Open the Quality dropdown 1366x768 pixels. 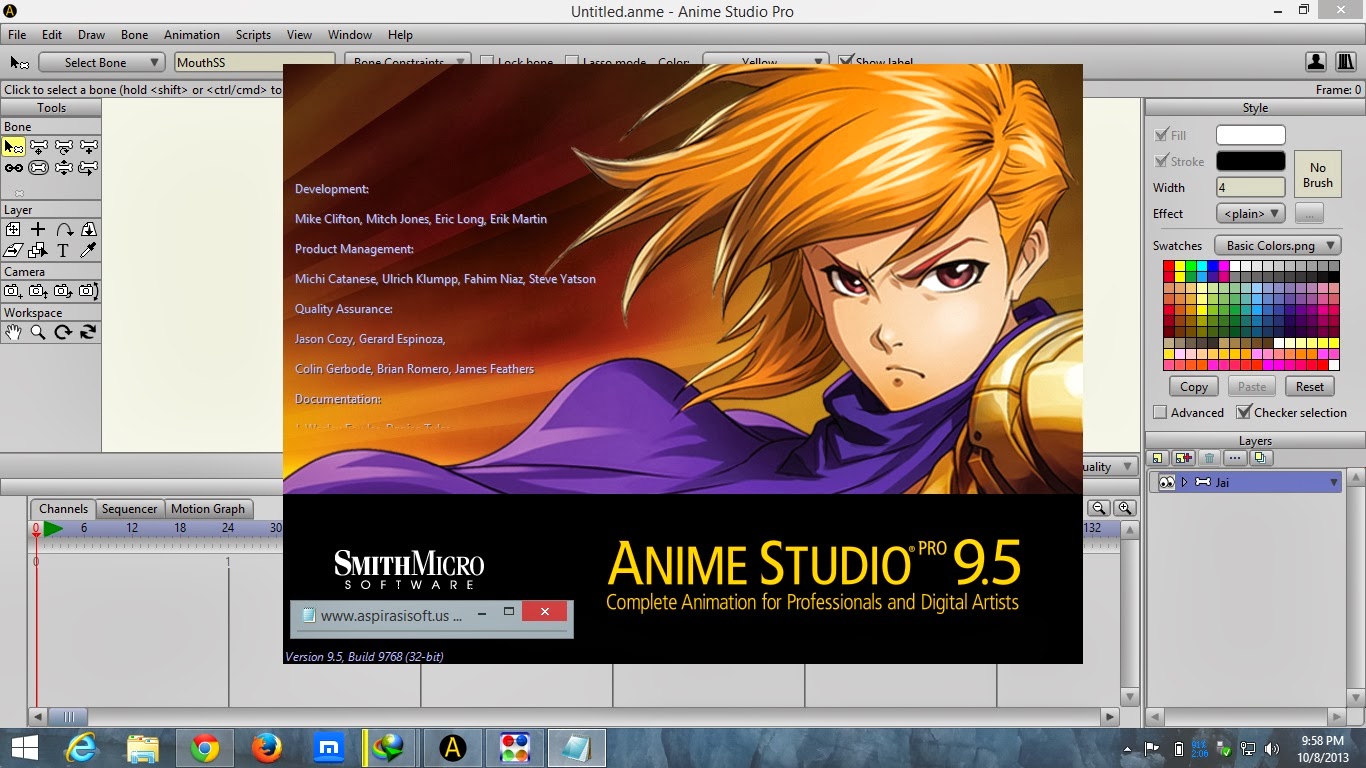coord(1111,467)
